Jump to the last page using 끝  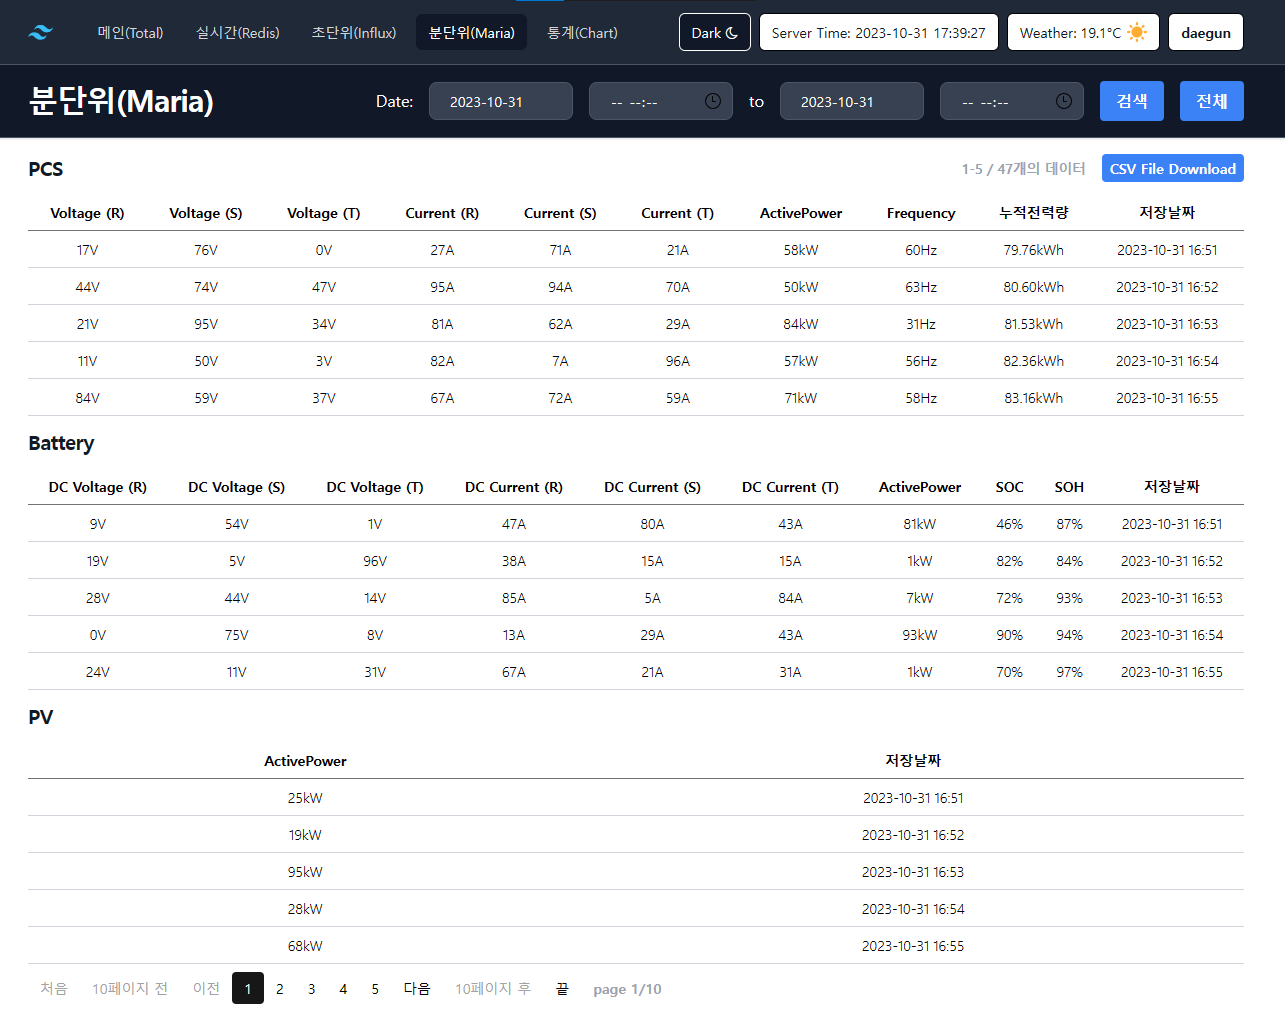point(562,988)
